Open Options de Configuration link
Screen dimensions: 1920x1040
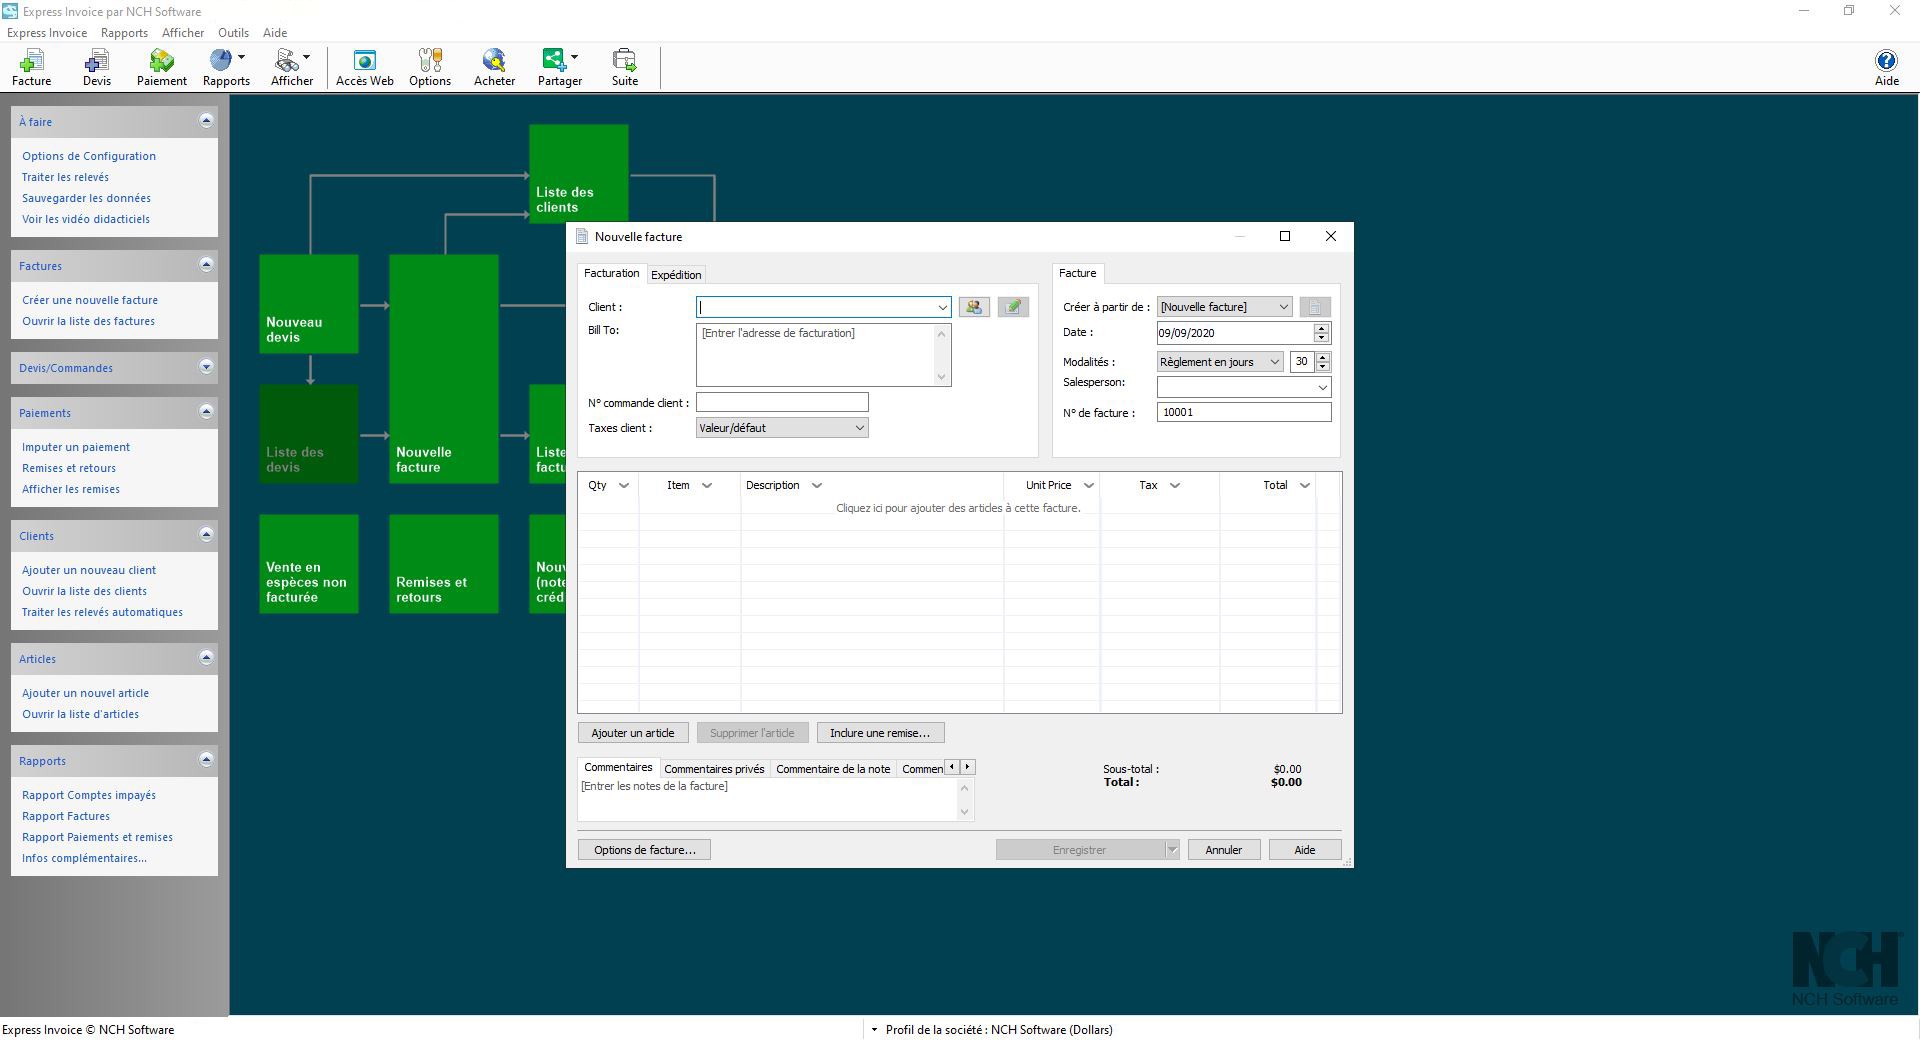(89, 156)
